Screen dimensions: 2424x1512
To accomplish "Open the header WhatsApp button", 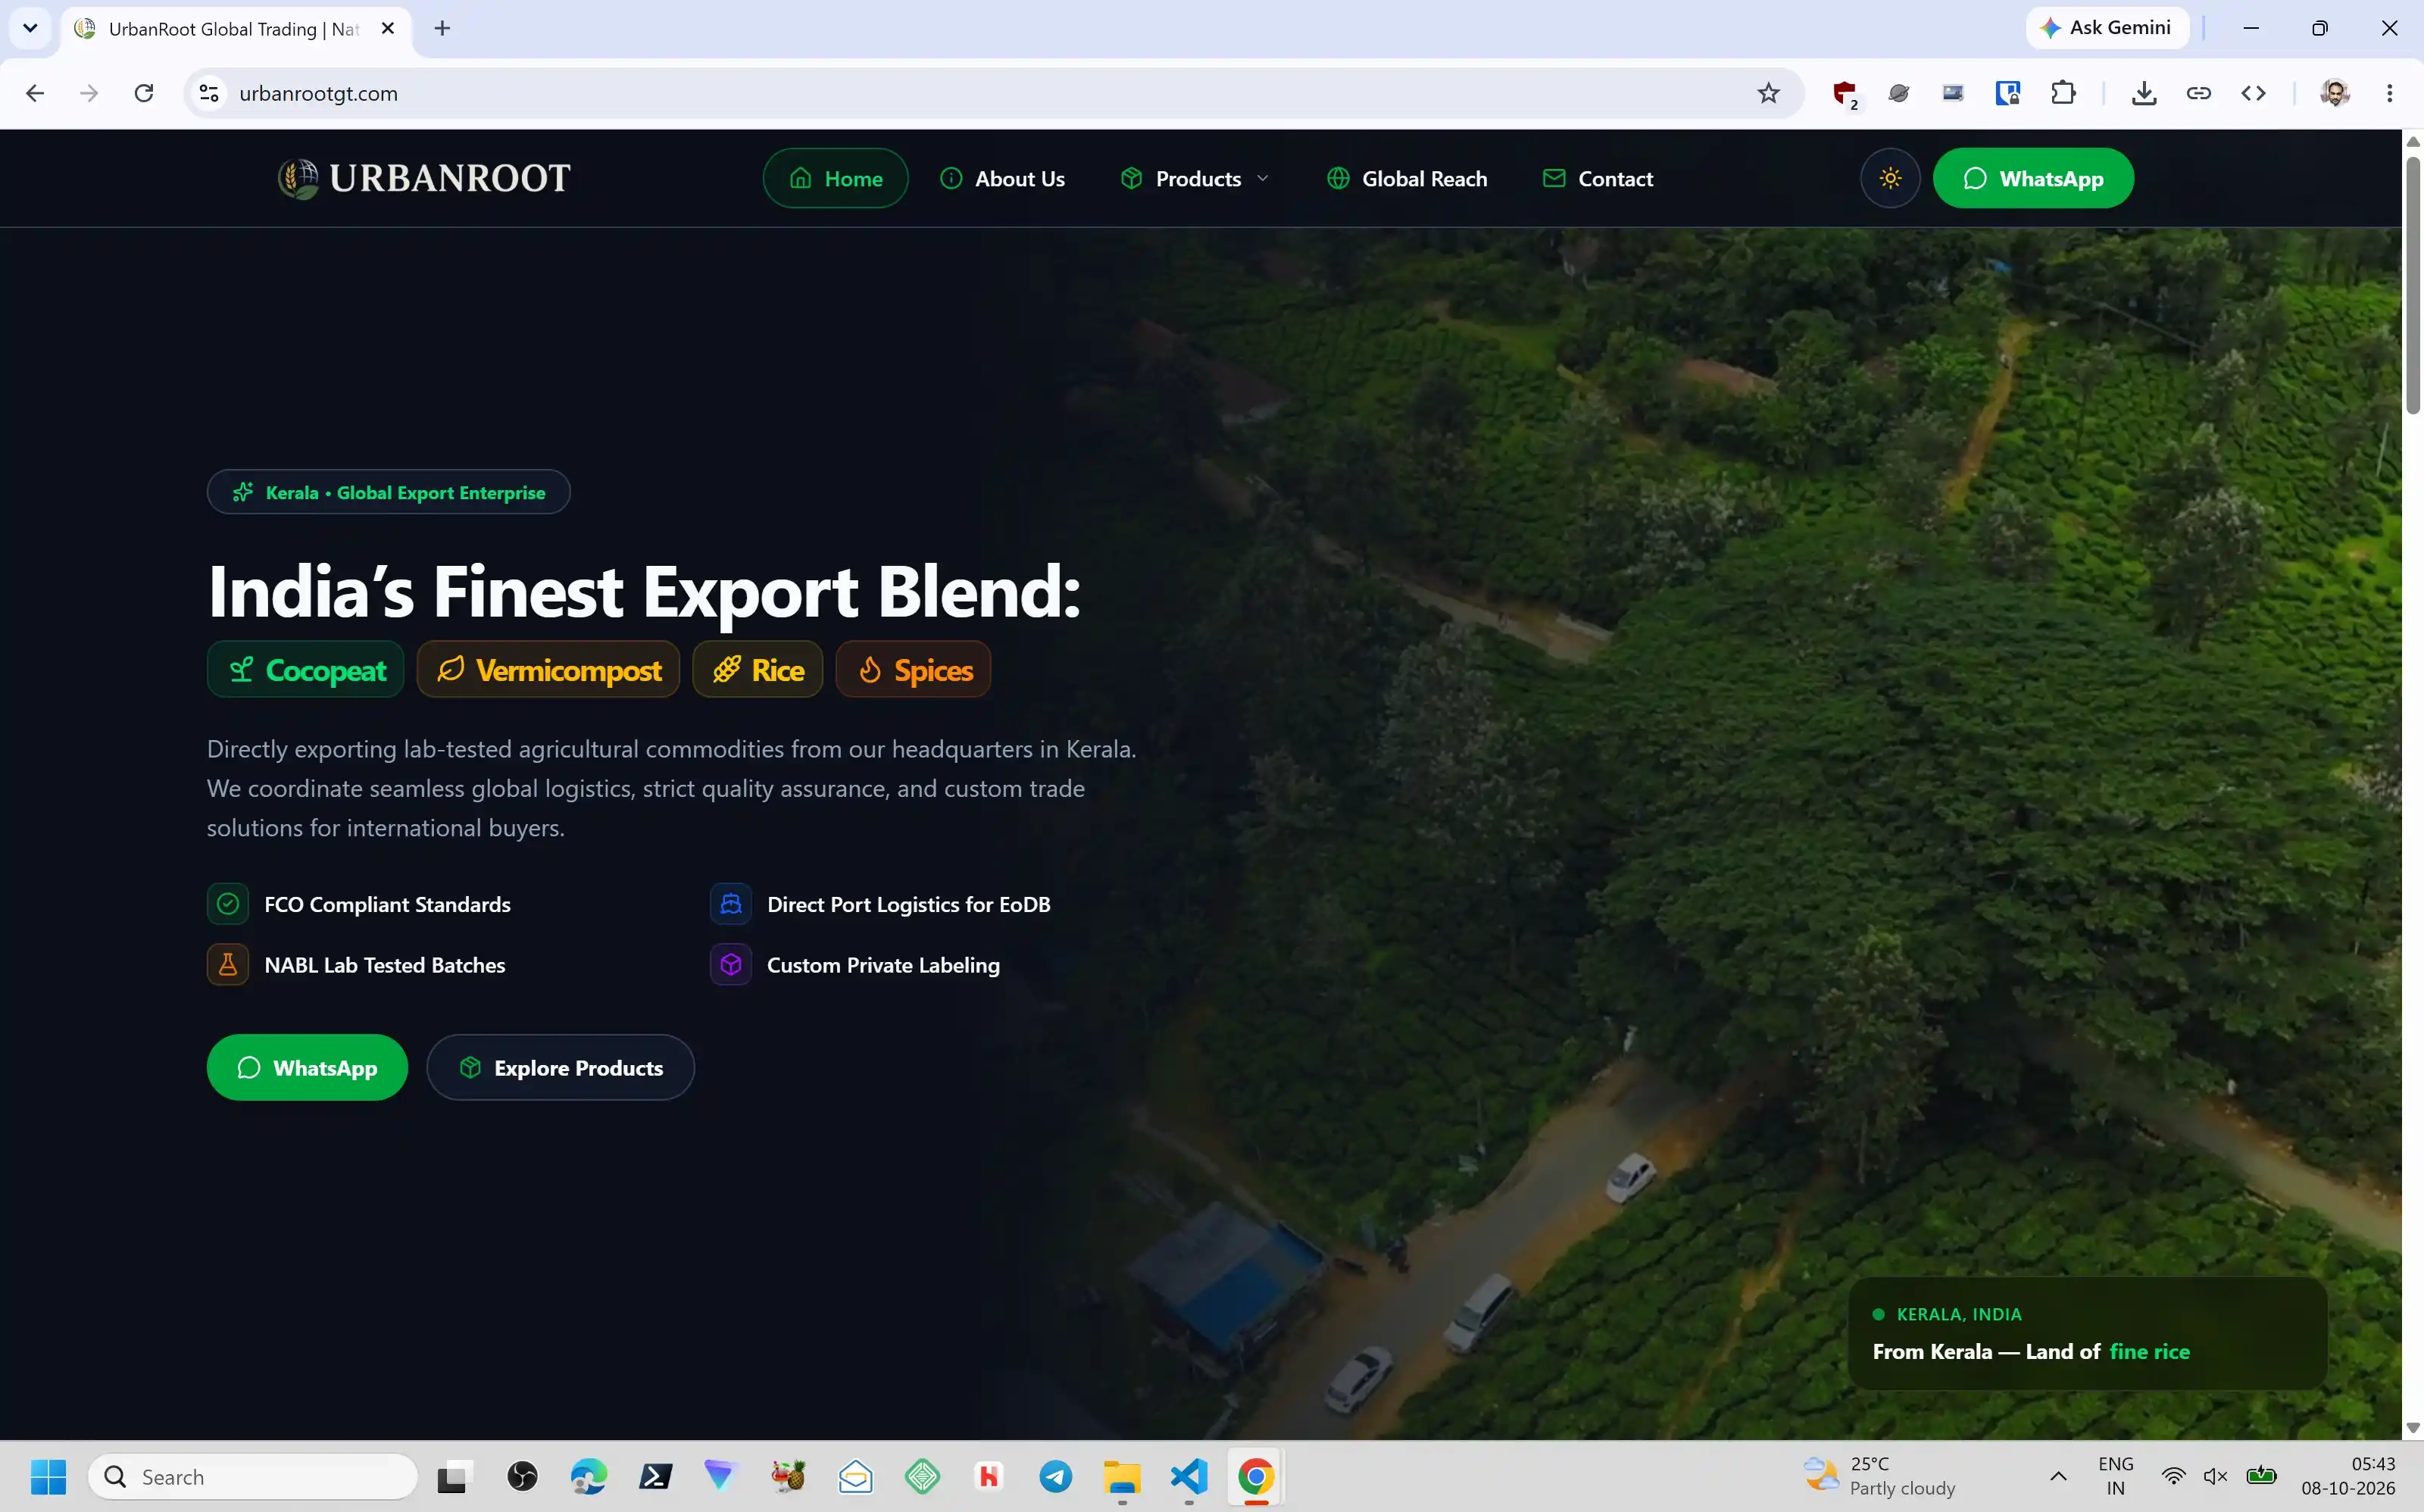I will [x=2032, y=178].
